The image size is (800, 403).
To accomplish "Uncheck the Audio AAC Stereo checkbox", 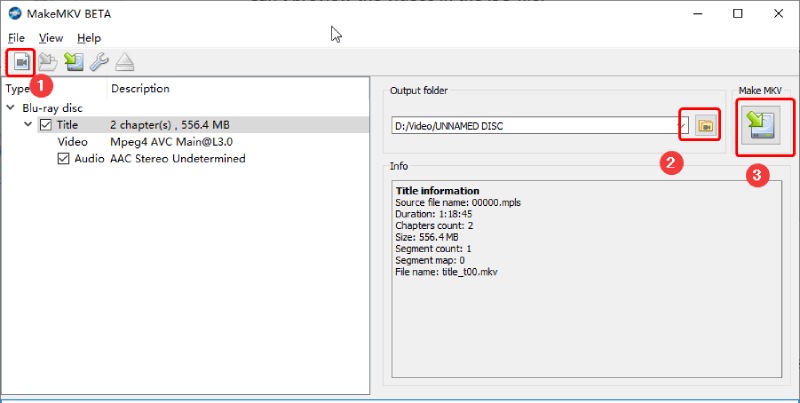I will click(63, 159).
